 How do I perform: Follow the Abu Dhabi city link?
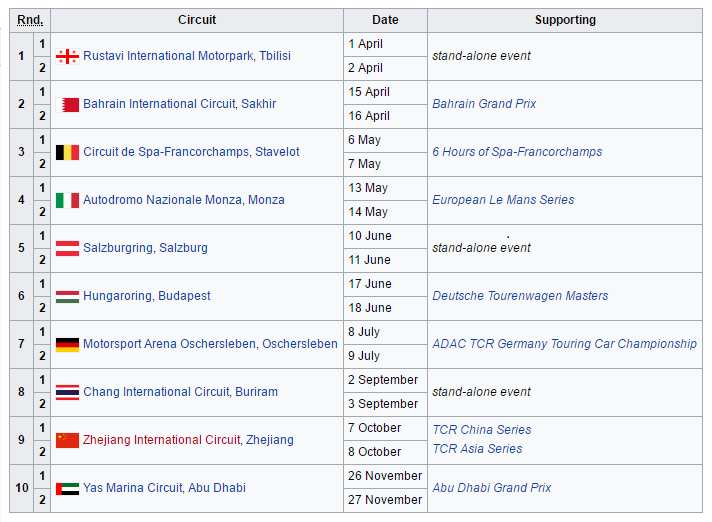tap(217, 488)
